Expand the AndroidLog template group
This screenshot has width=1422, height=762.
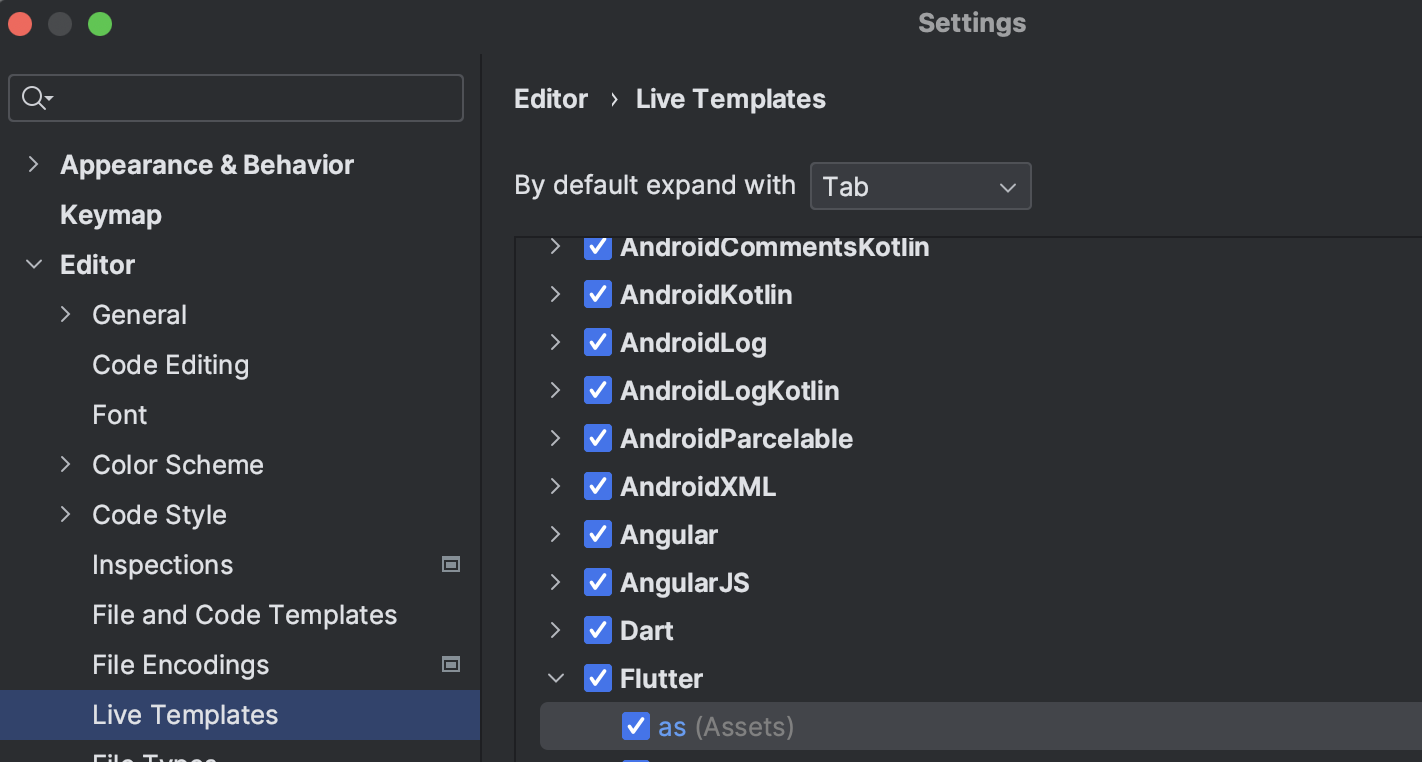tap(556, 343)
